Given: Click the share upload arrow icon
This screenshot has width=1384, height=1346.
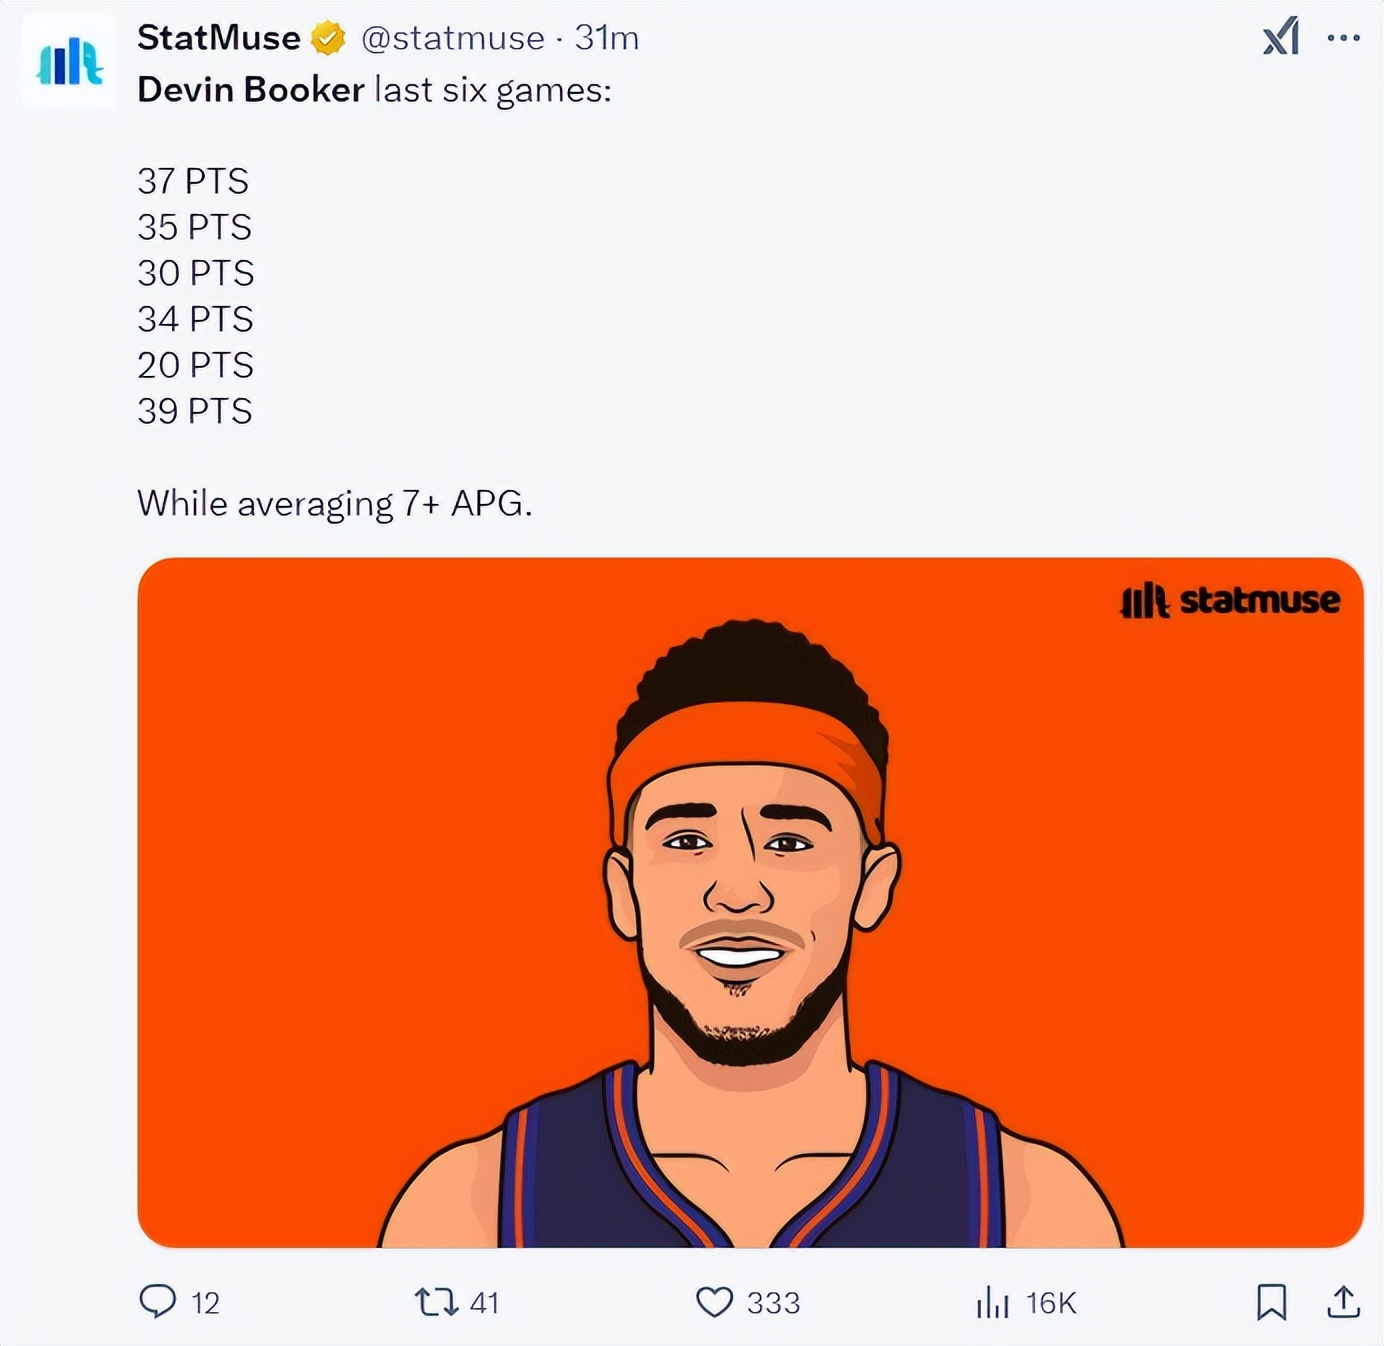Looking at the screenshot, I should (x=1343, y=1301).
